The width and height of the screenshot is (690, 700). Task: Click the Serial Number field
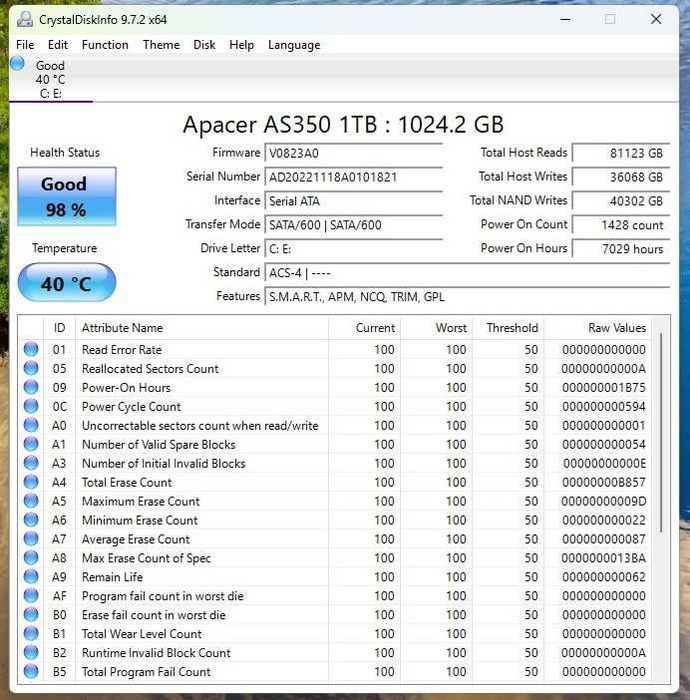pos(353,177)
